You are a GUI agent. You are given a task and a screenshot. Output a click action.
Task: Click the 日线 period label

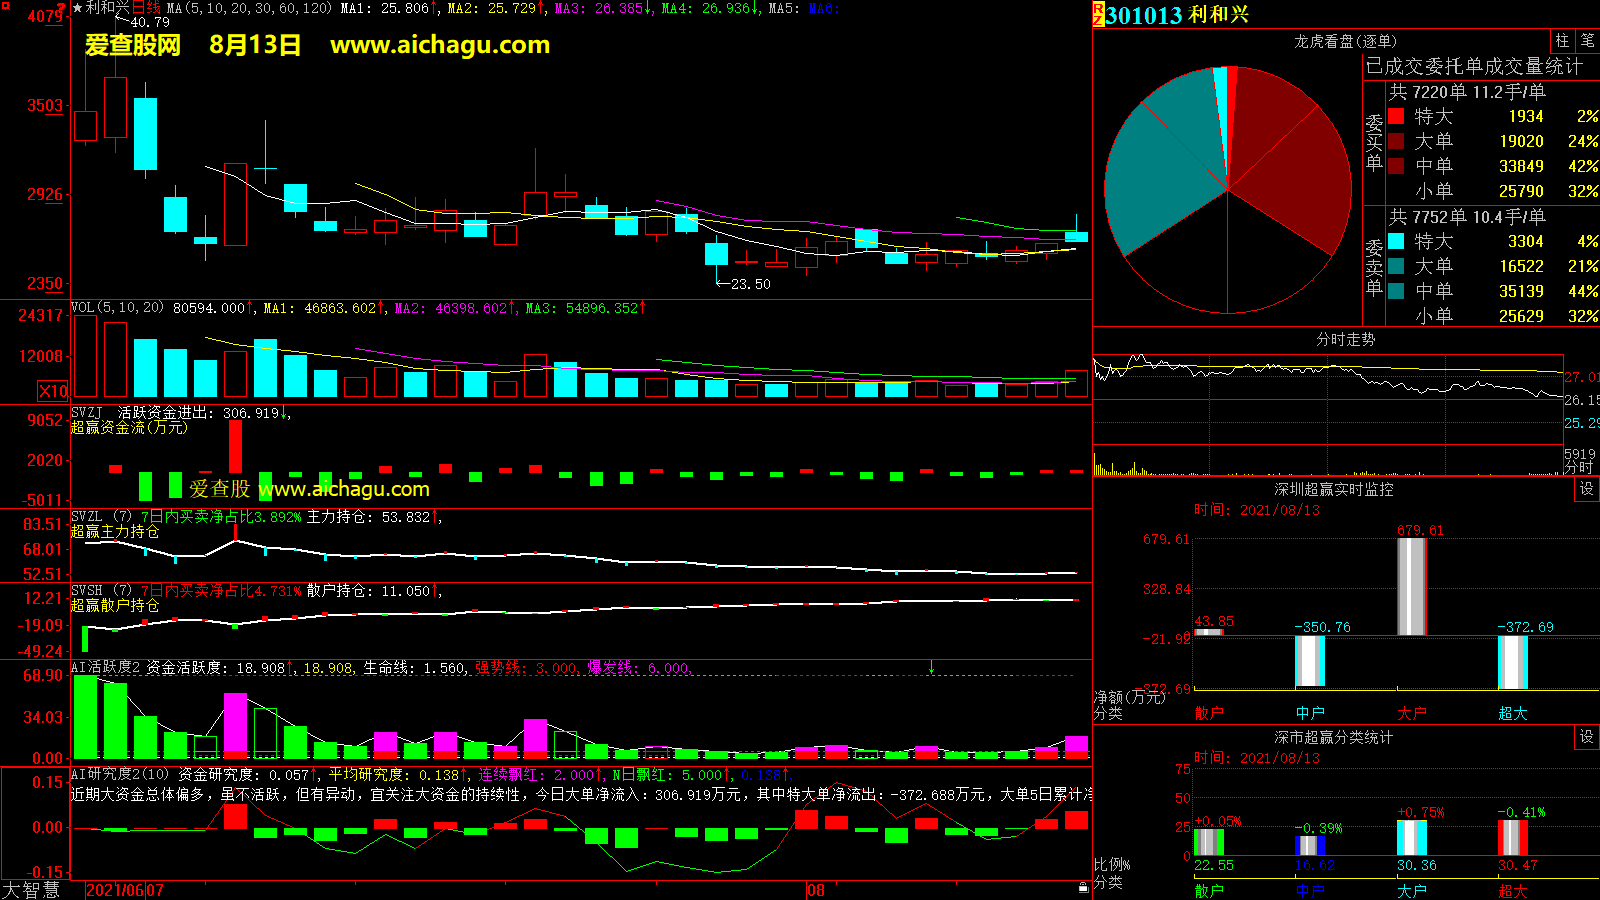[x=146, y=8]
